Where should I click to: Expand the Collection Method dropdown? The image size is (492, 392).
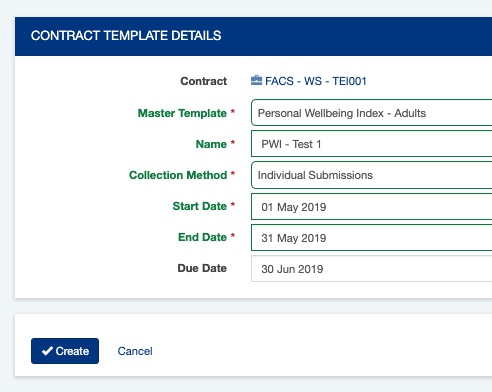371,175
